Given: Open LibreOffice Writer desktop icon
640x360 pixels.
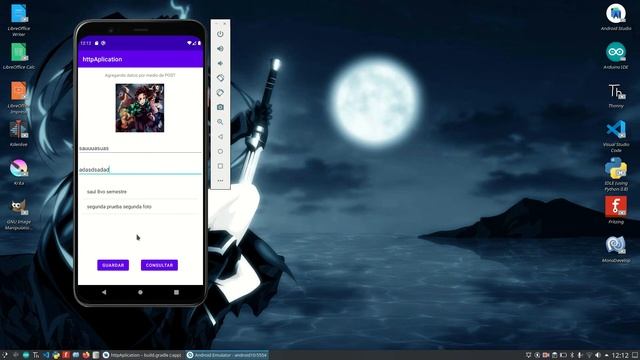Looking at the screenshot, I should [19, 20].
